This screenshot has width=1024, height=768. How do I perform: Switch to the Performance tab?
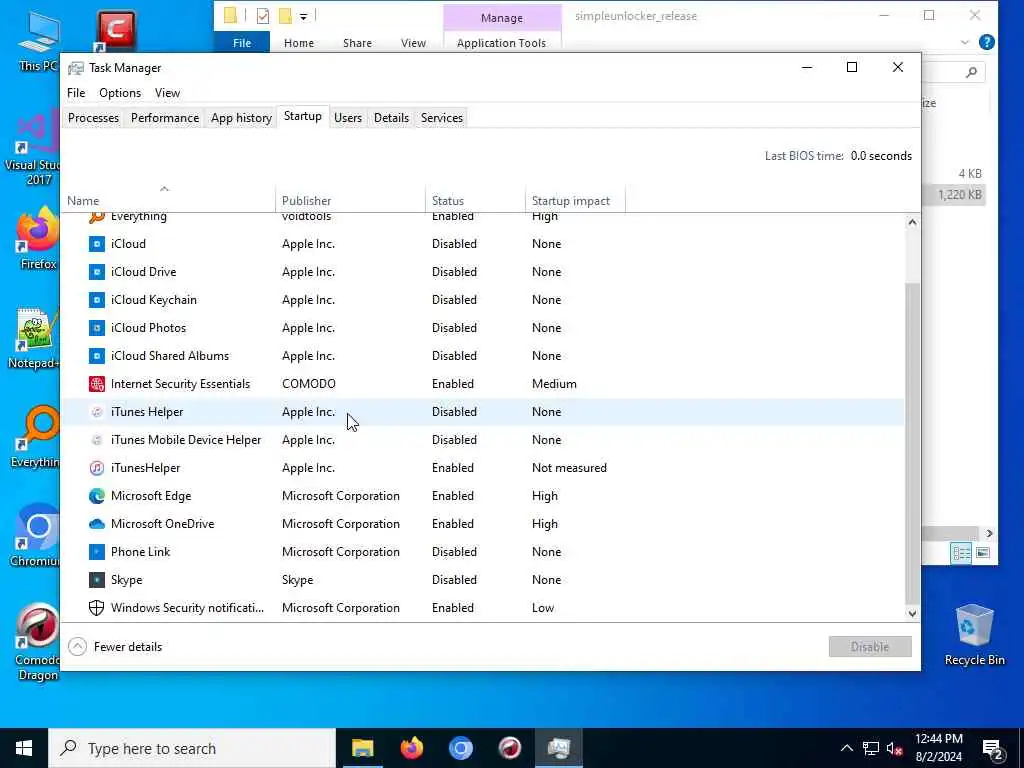165,118
